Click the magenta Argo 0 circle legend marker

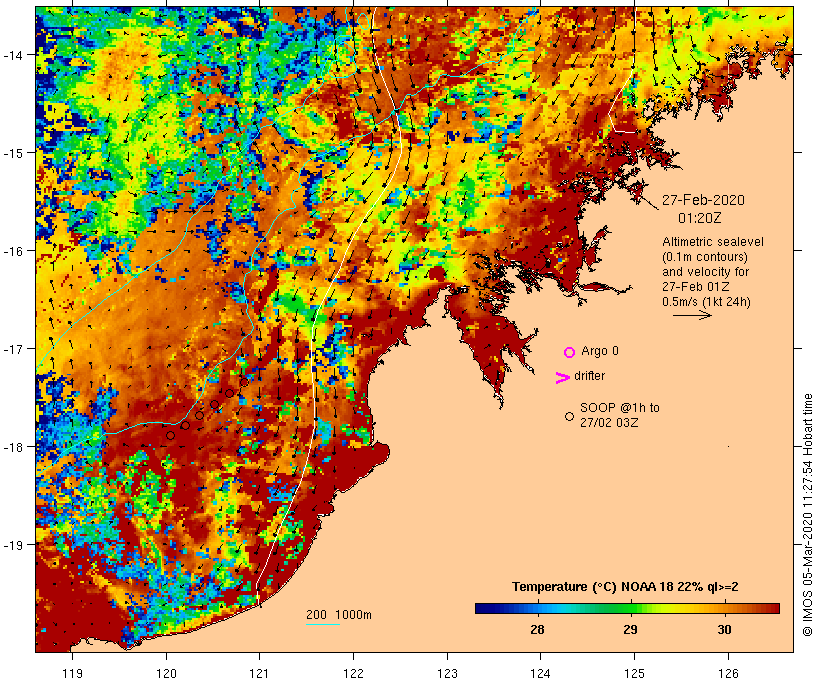pos(570,353)
